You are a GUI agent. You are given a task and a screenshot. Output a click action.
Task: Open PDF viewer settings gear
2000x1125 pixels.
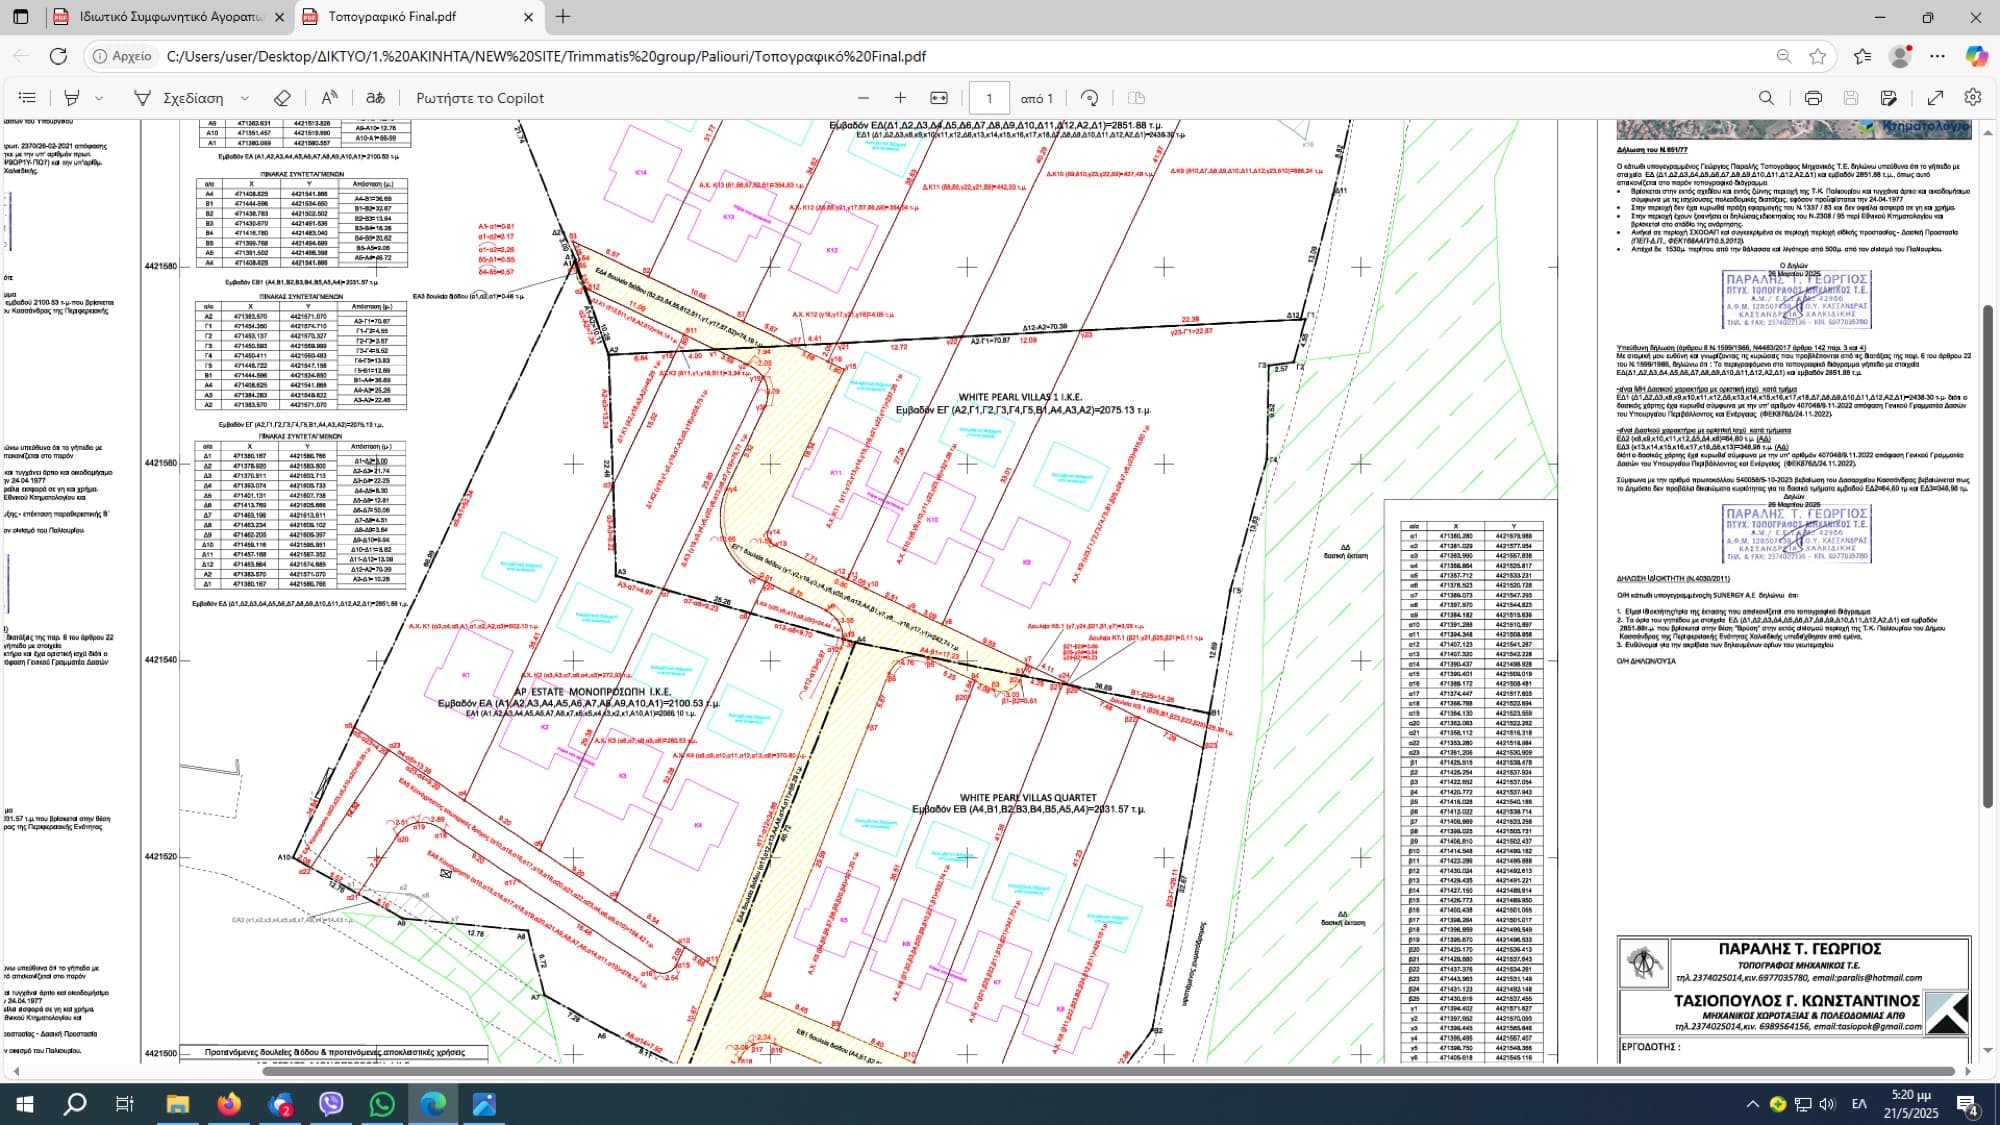[1973, 98]
